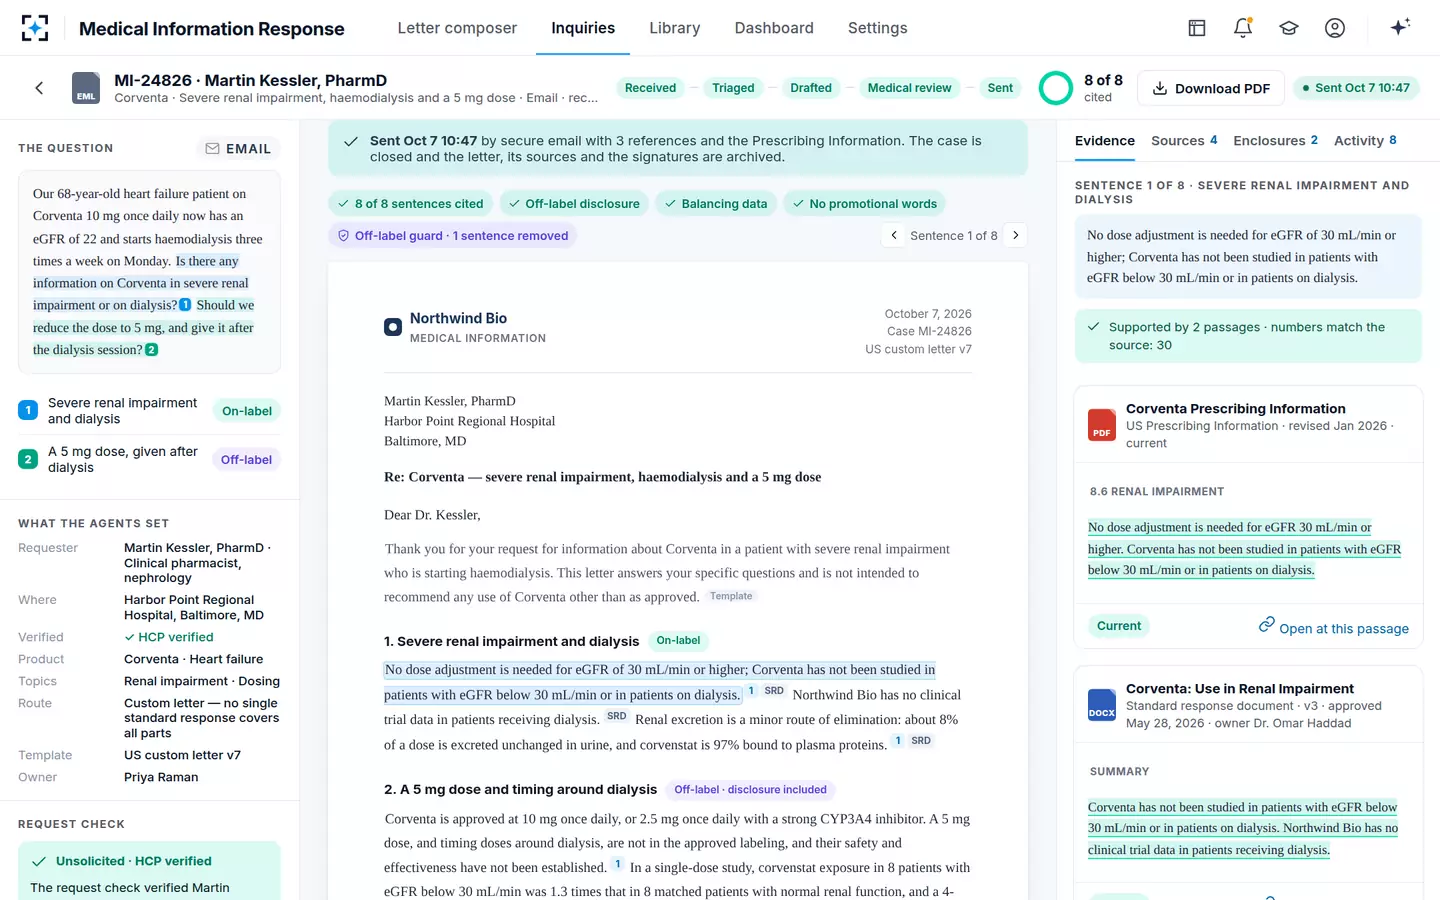This screenshot has width=1440, height=900.
Task: Click the Medical Information Response logo icon
Action: (x=35, y=28)
